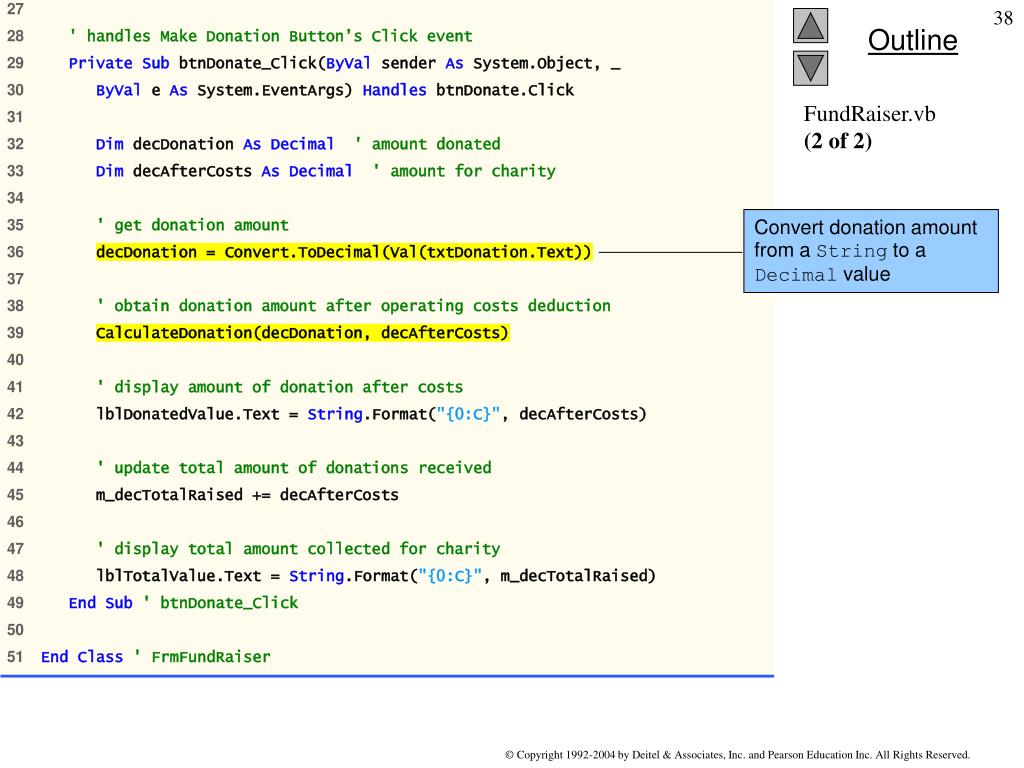Click the "get donation amount" comment
Screen dimensions: 1024x768
[x=192, y=225]
